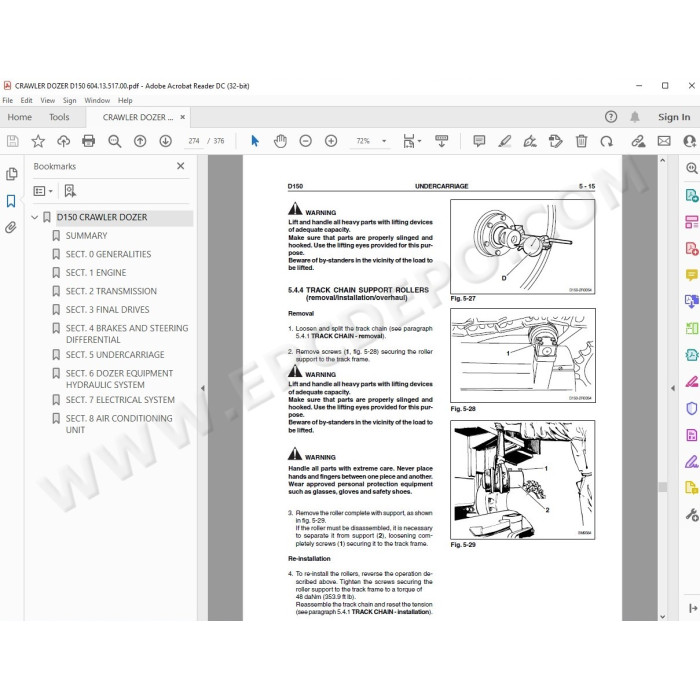Open the View menu
Viewport: 700px width, 700px height.
point(47,100)
